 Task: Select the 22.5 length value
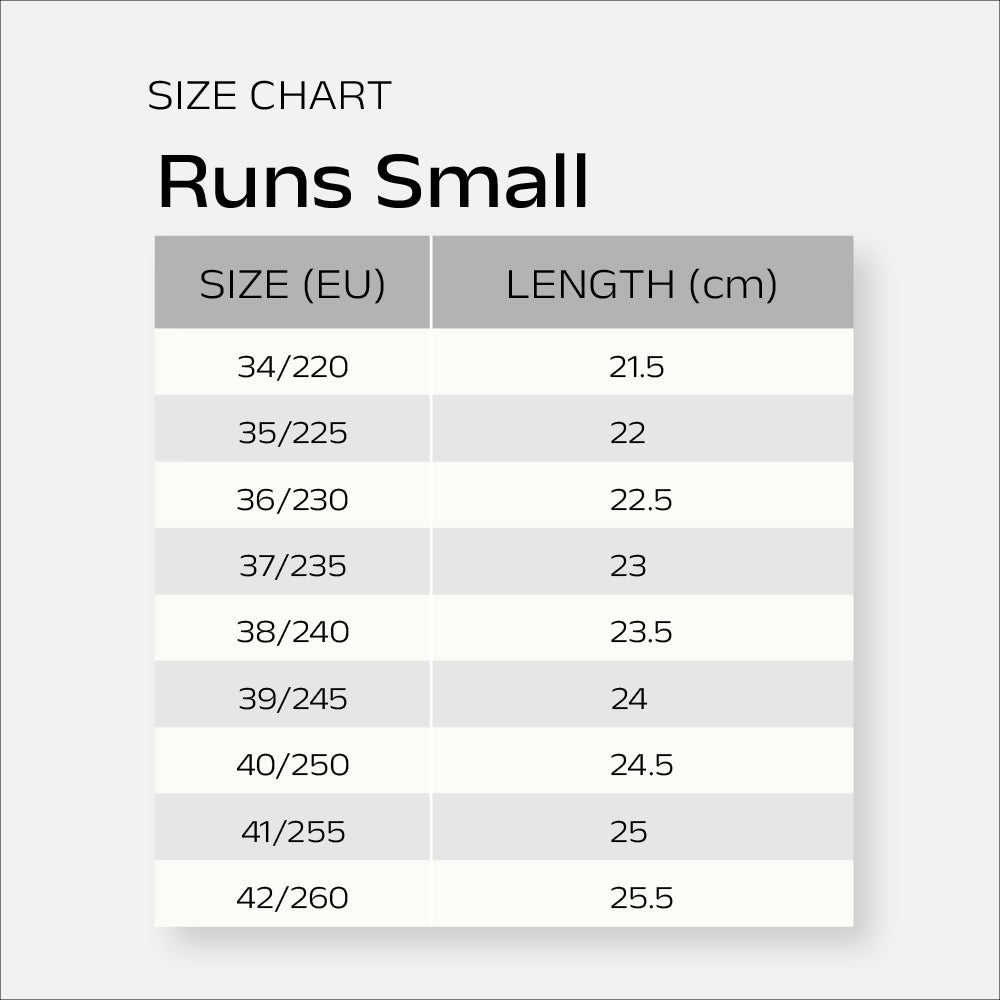click(x=641, y=499)
